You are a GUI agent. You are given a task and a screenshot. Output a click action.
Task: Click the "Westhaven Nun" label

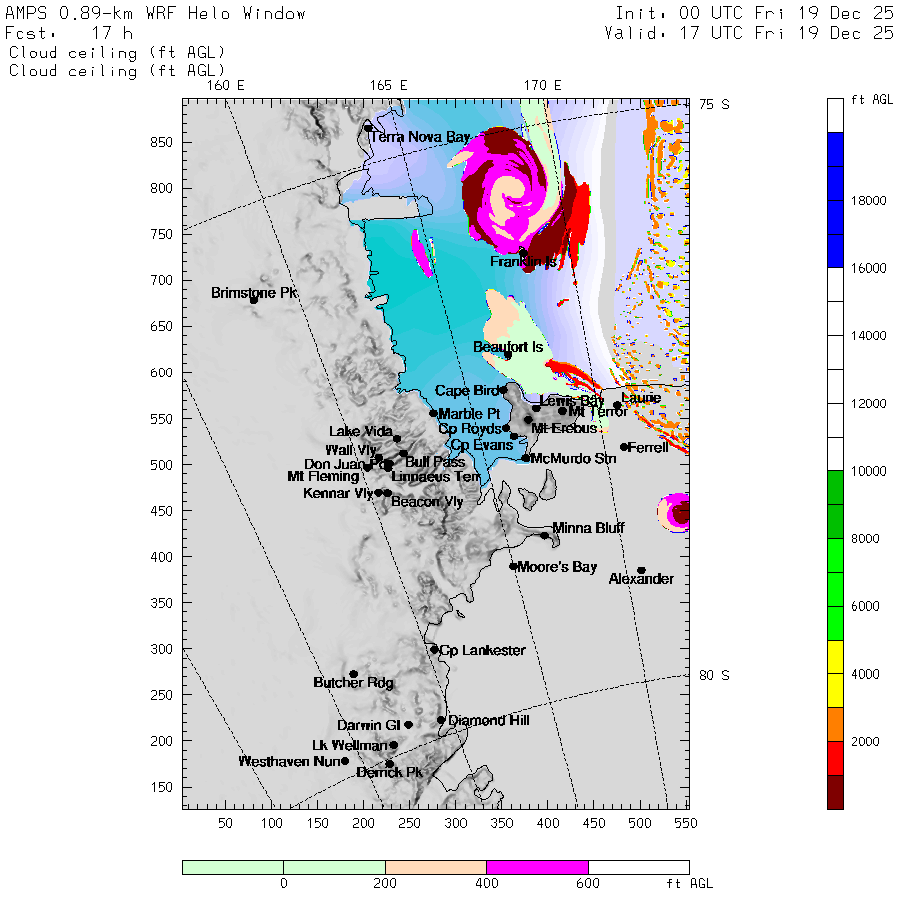289,762
